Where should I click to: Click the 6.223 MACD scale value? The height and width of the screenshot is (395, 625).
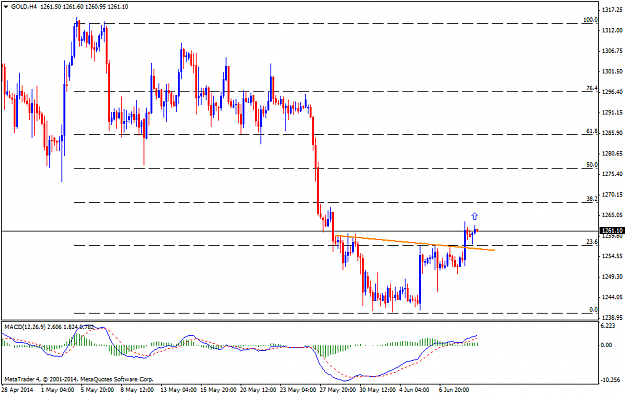click(608, 326)
